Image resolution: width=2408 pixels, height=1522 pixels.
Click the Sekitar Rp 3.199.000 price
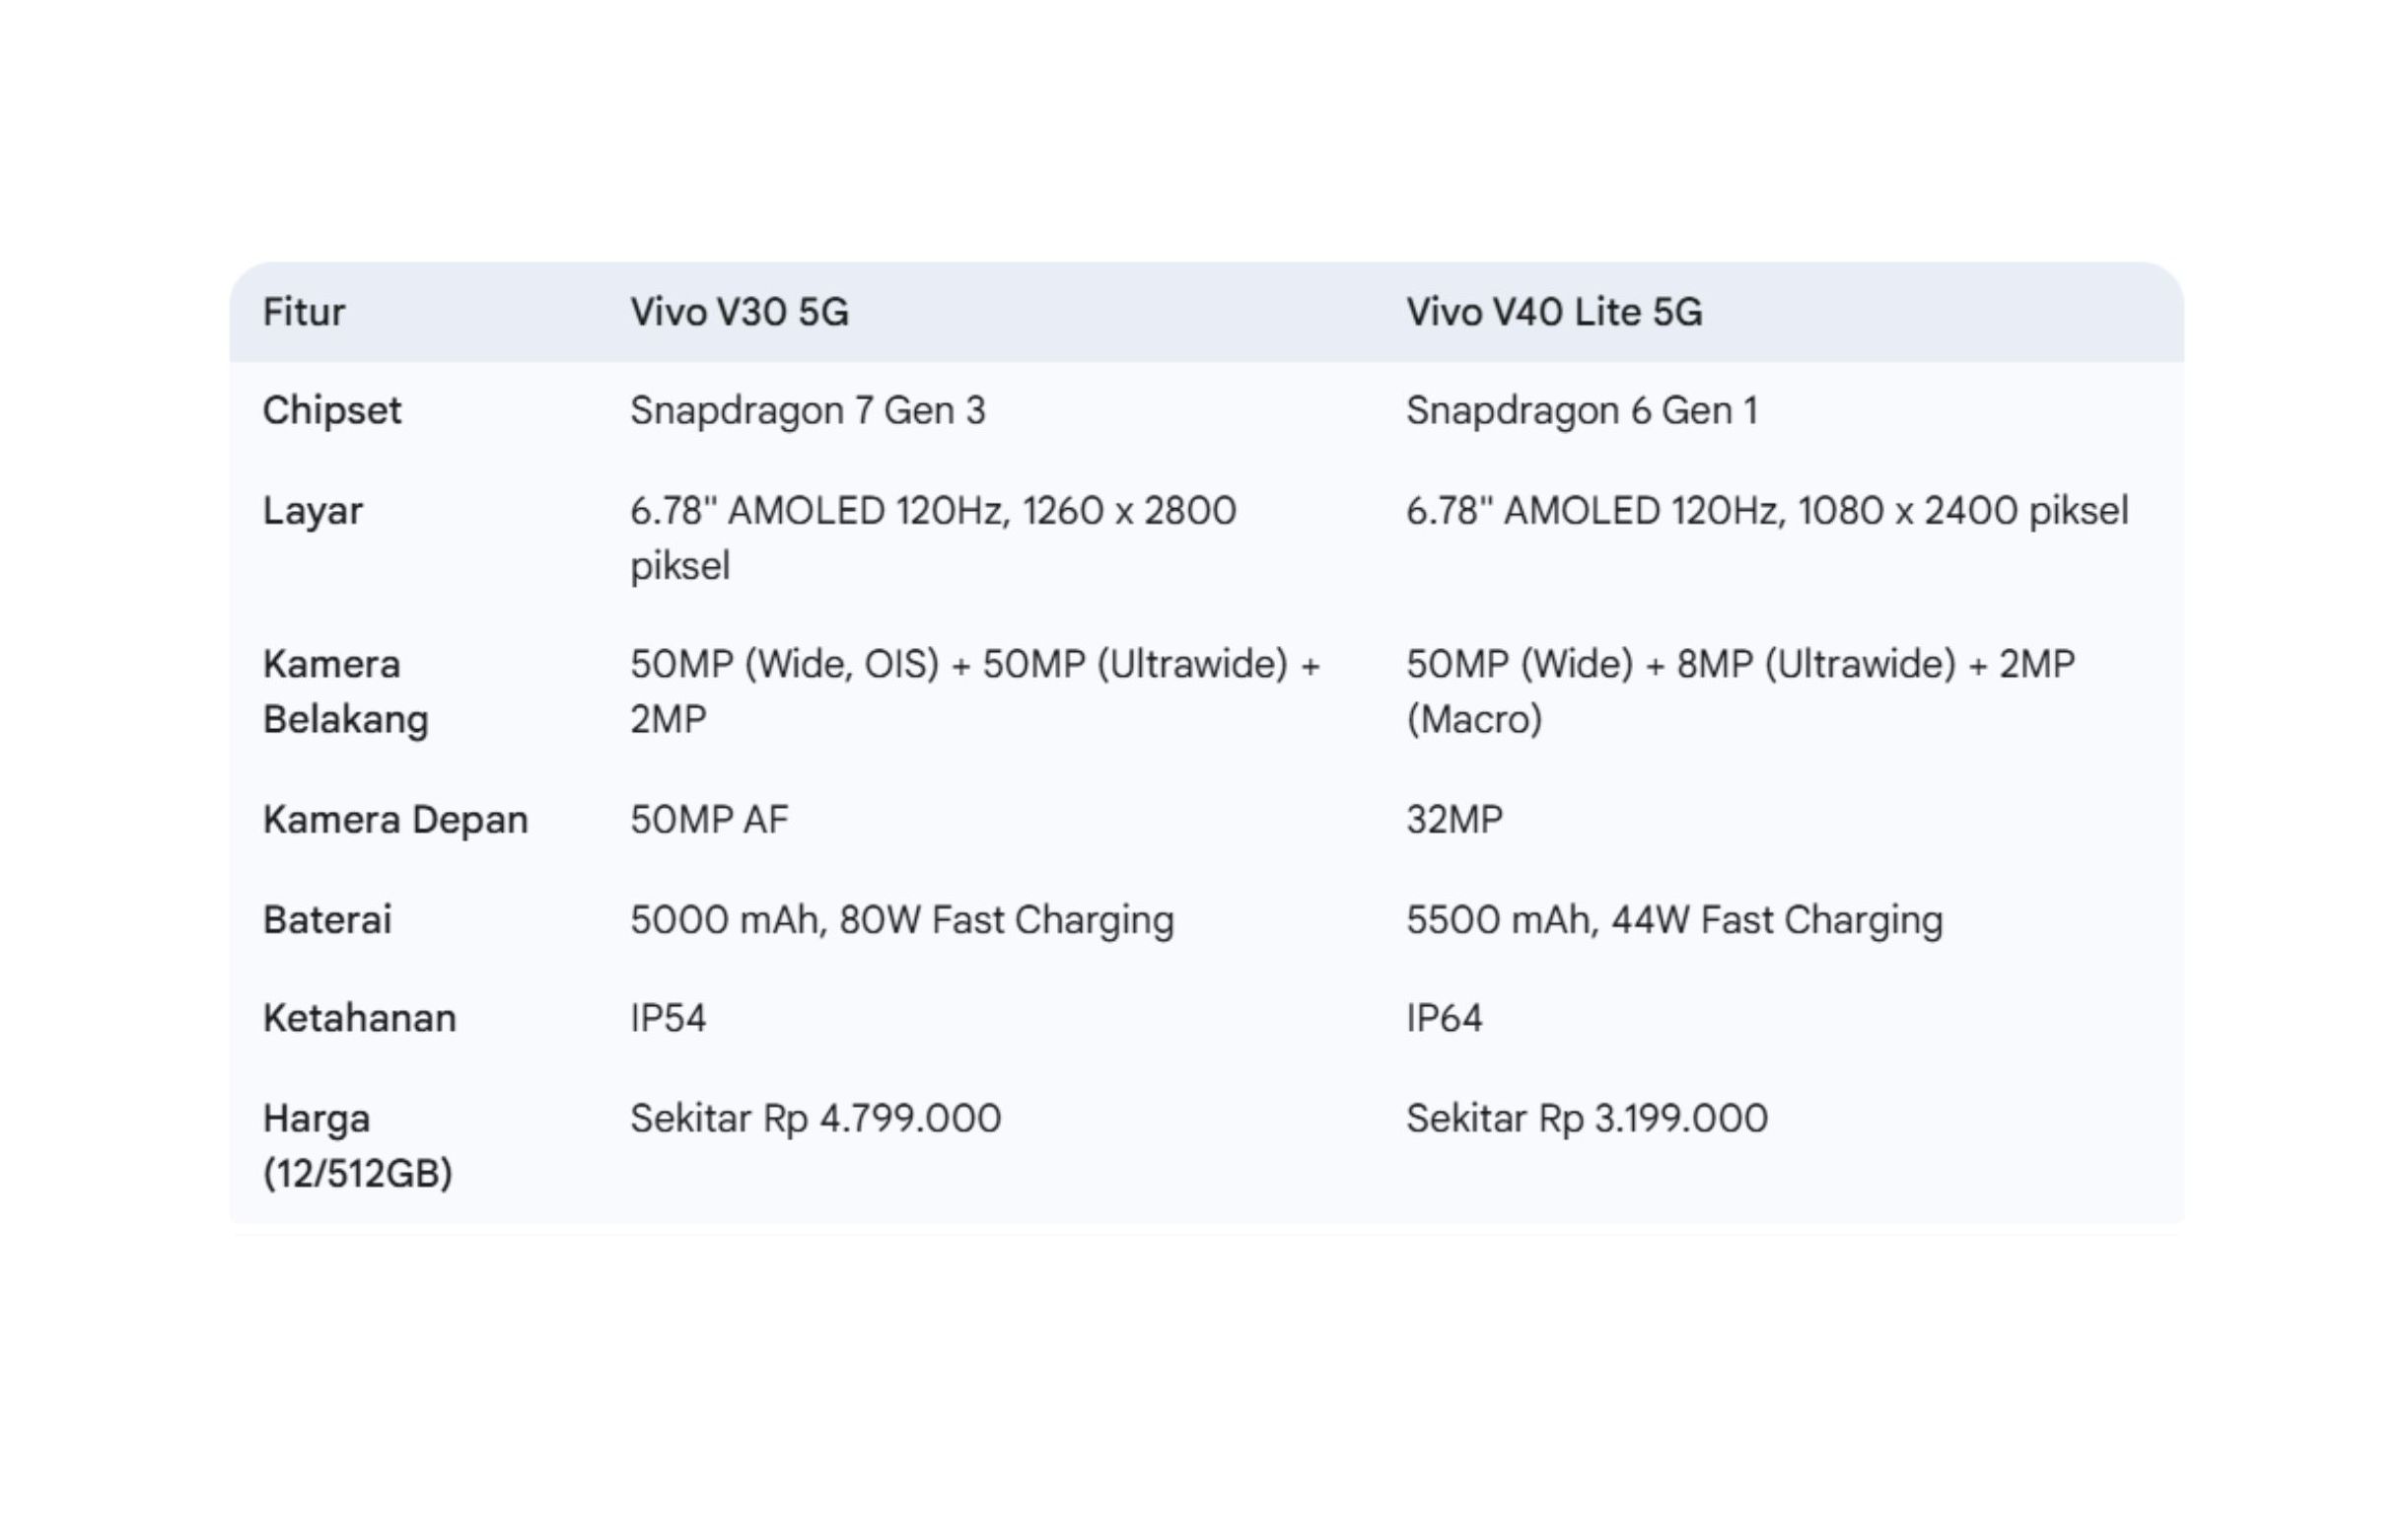[x=1587, y=1118]
